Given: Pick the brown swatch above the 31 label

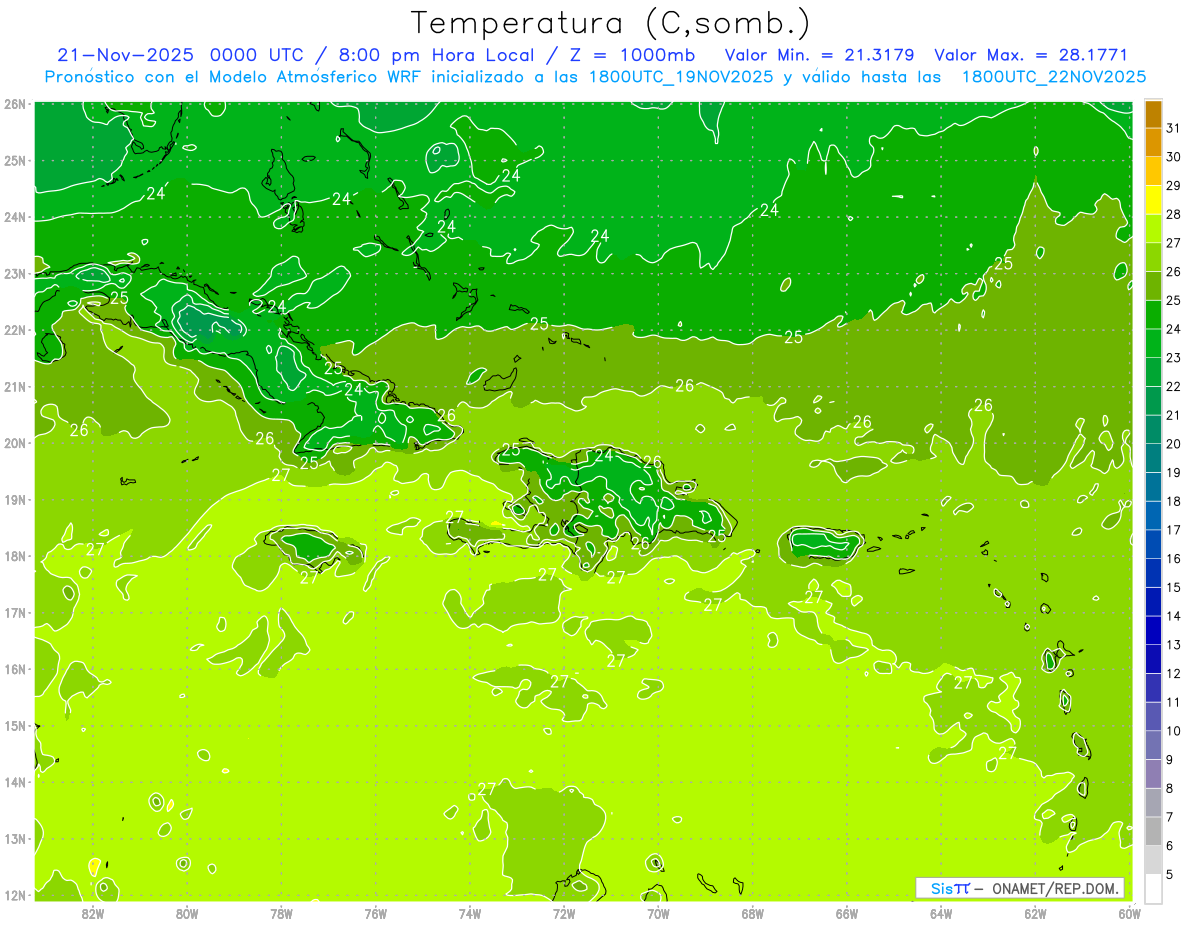Looking at the screenshot, I should coord(1153,114).
